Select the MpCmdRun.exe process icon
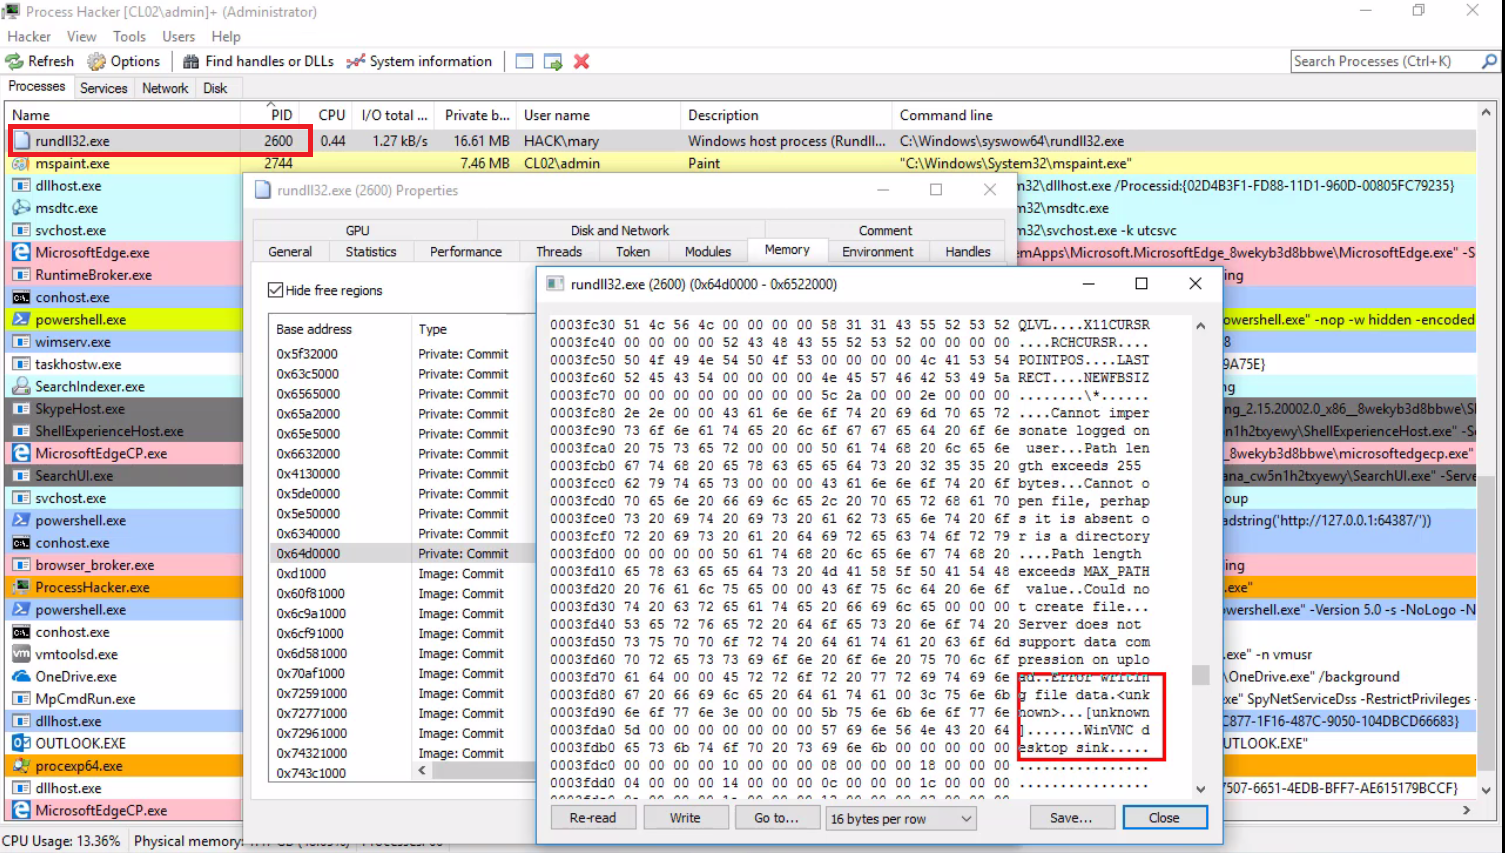Image resolution: width=1505 pixels, height=853 pixels. pyautogui.click(x=21, y=699)
